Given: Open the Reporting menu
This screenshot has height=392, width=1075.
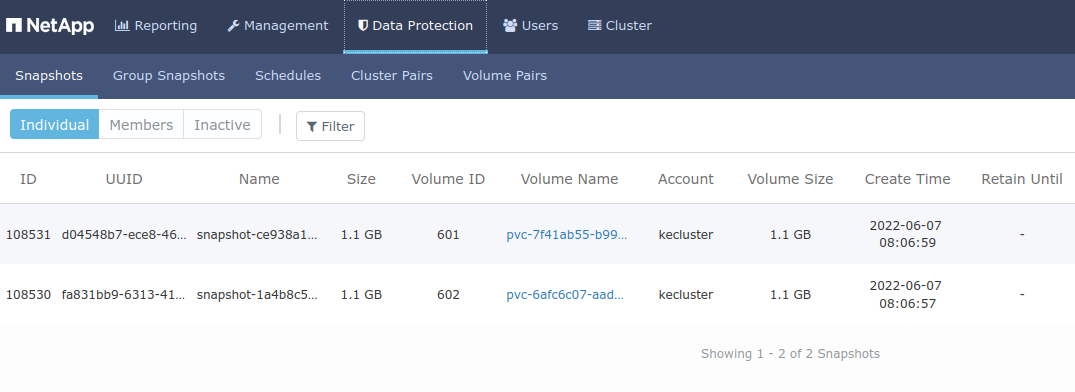Looking at the screenshot, I should pyautogui.click(x=156, y=25).
